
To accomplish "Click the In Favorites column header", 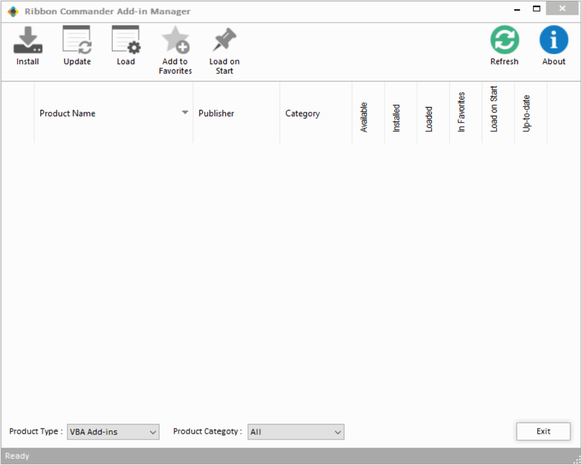I will point(466,113).
